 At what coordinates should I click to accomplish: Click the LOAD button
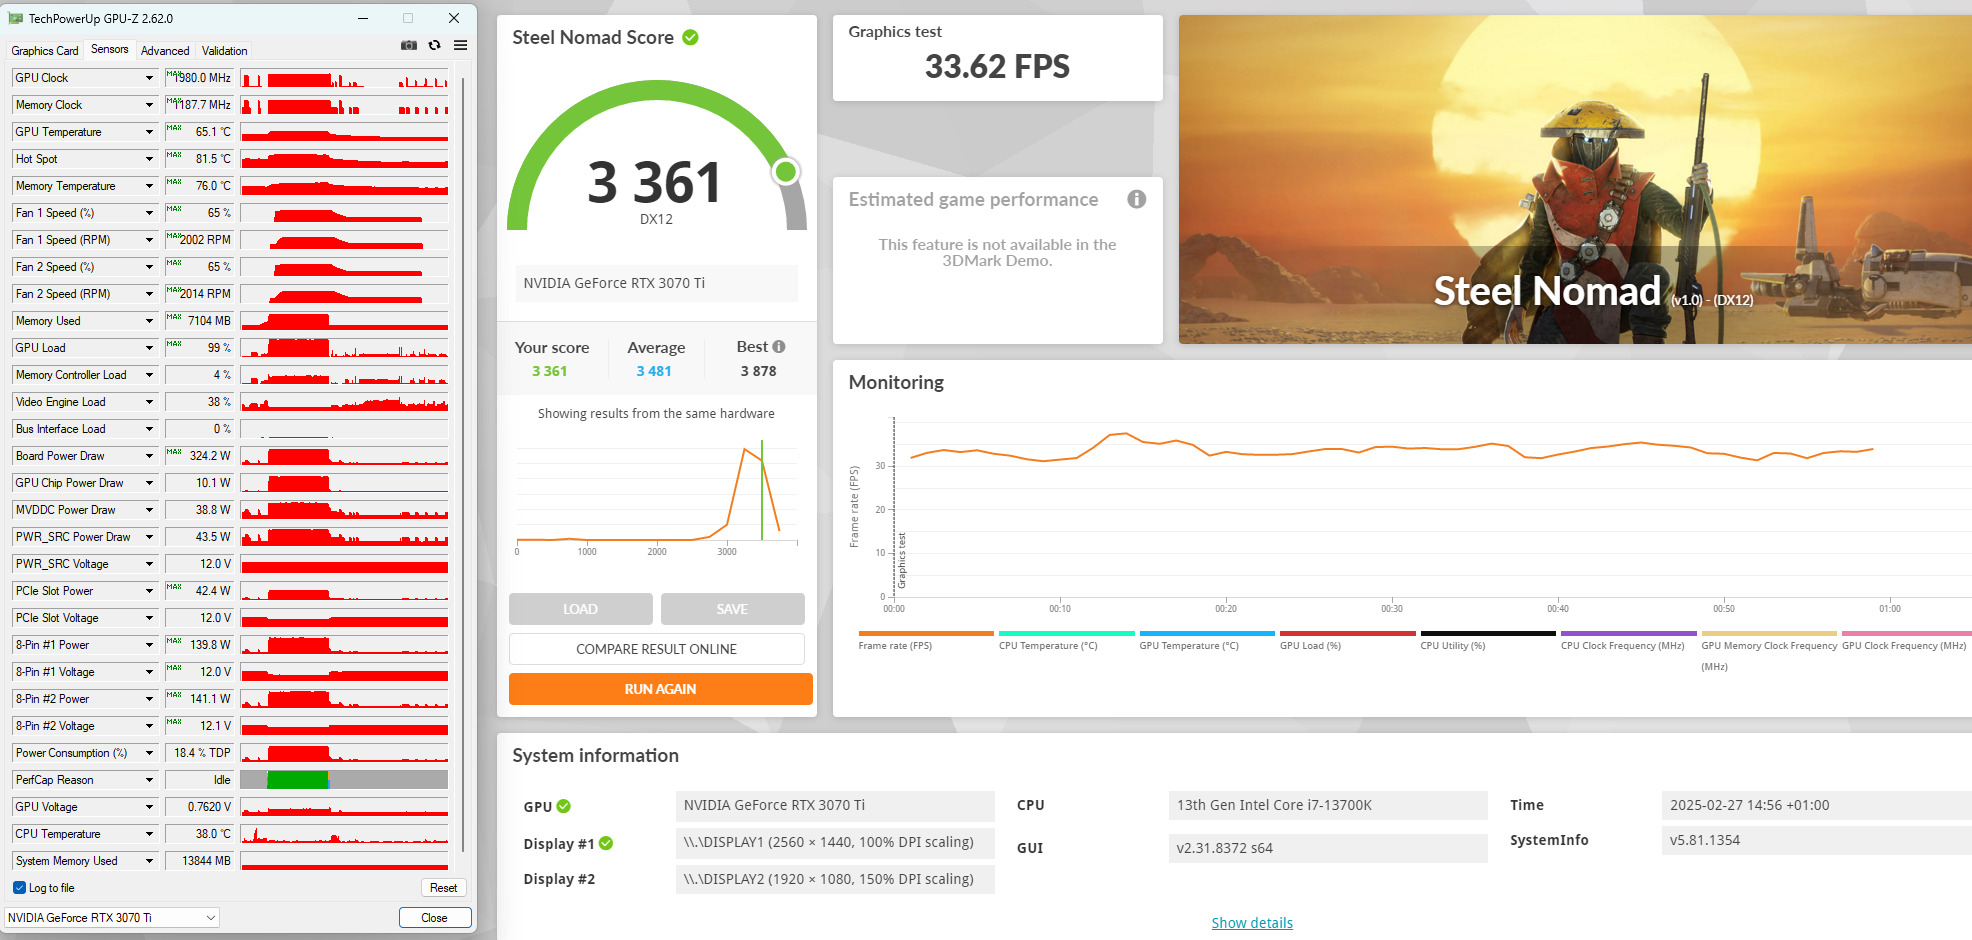pos(580,609)
